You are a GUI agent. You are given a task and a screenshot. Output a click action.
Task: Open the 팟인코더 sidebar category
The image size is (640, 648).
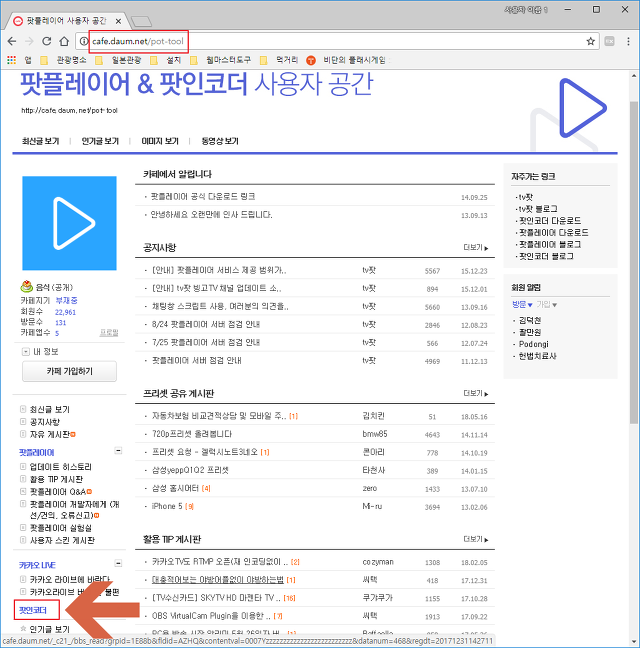[x=33, y=610]
